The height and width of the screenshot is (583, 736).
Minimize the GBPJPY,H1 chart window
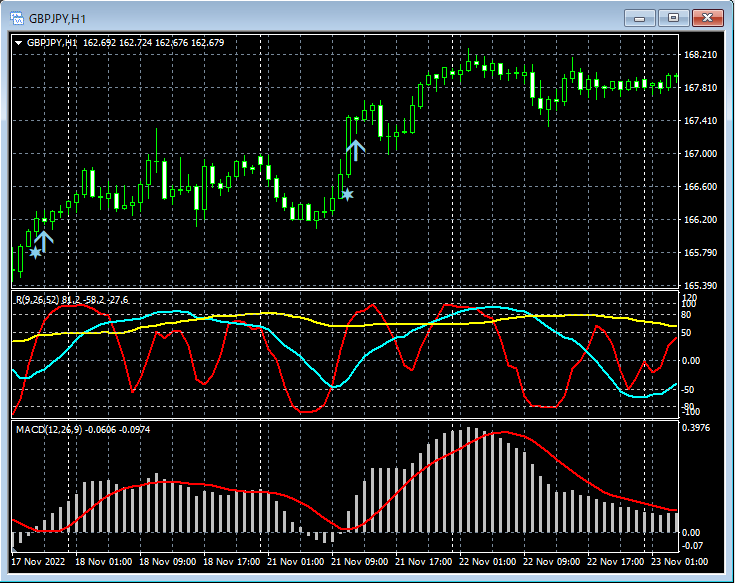(640, 18)
